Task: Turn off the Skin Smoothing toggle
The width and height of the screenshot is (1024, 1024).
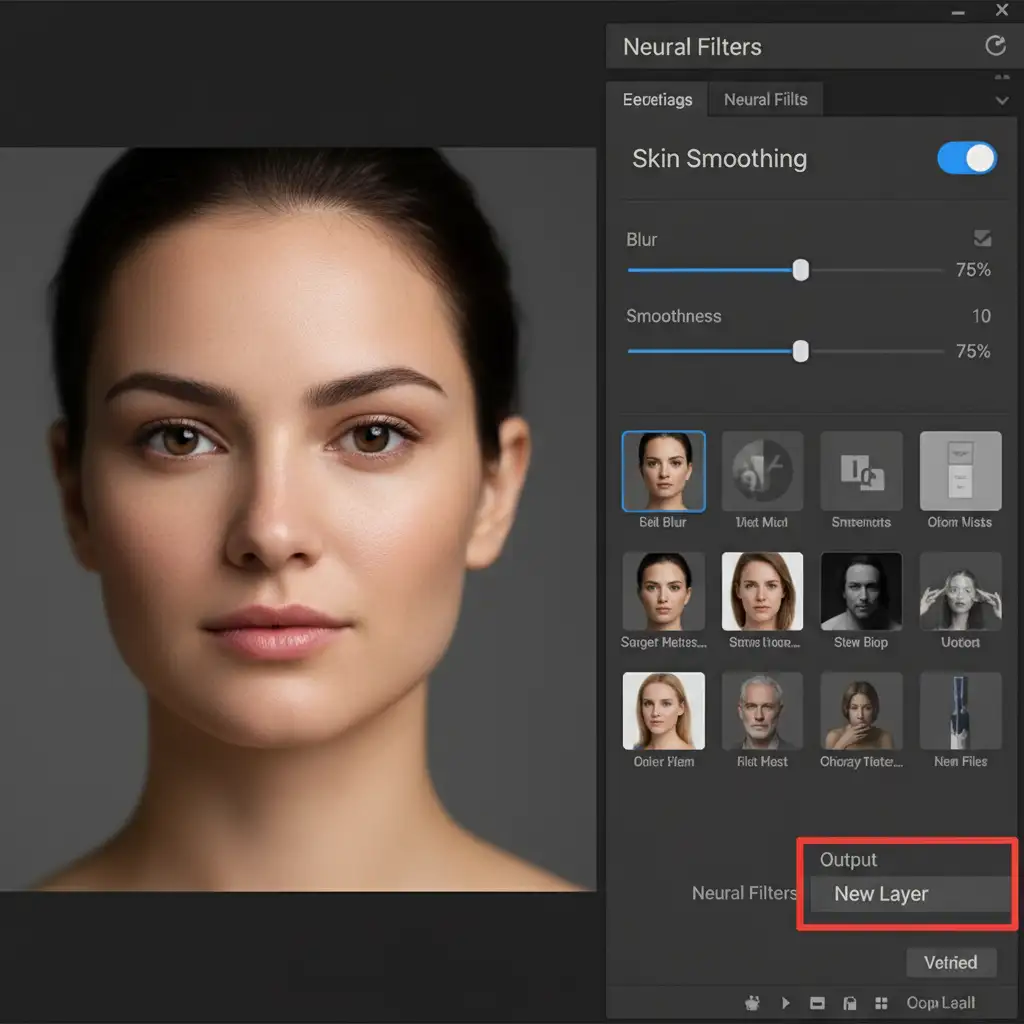Action: [967, 158]
